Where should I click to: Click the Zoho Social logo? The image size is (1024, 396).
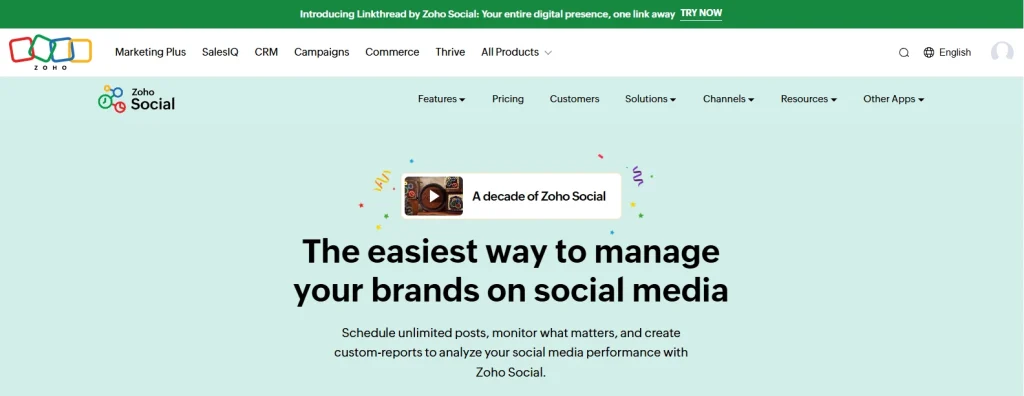(x=136, y=99)
